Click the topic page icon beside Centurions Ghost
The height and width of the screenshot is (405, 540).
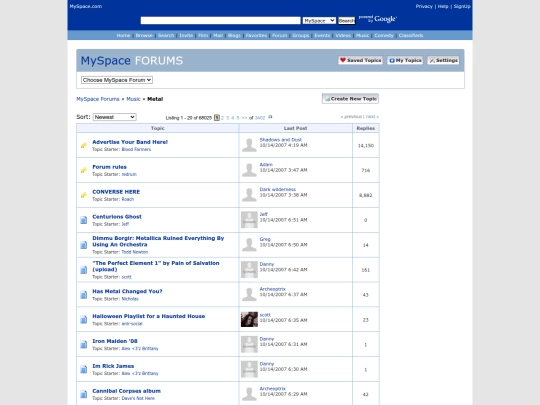pos(84,220)
